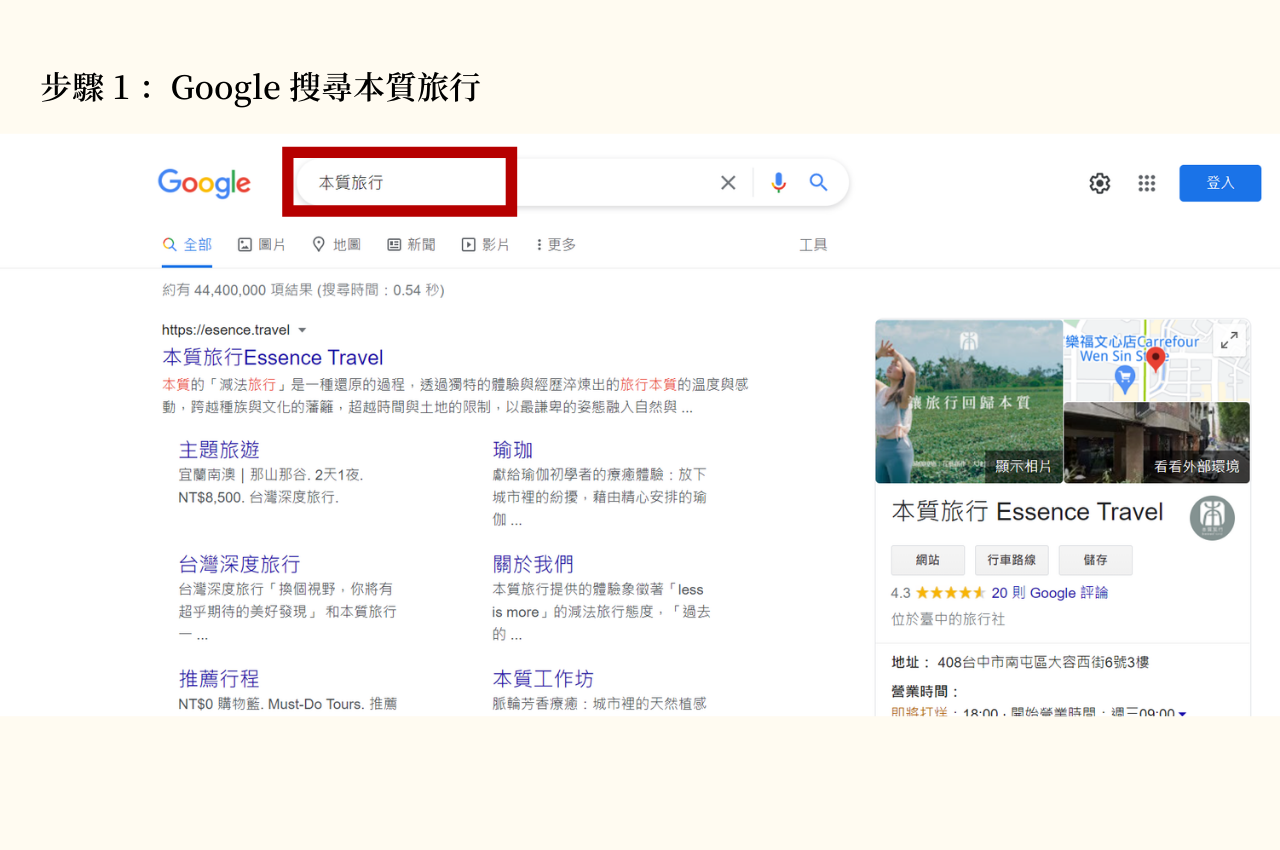Screen dimensions: 1280x850
Task: Open the 台灣深度旅行 sitelink
Action: [x=239, y=564]
